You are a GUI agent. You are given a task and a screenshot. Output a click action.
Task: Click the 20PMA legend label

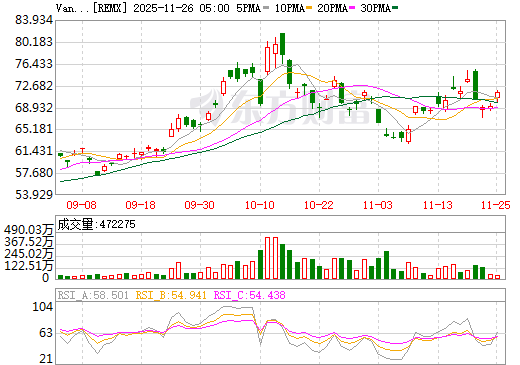(332, 8)
